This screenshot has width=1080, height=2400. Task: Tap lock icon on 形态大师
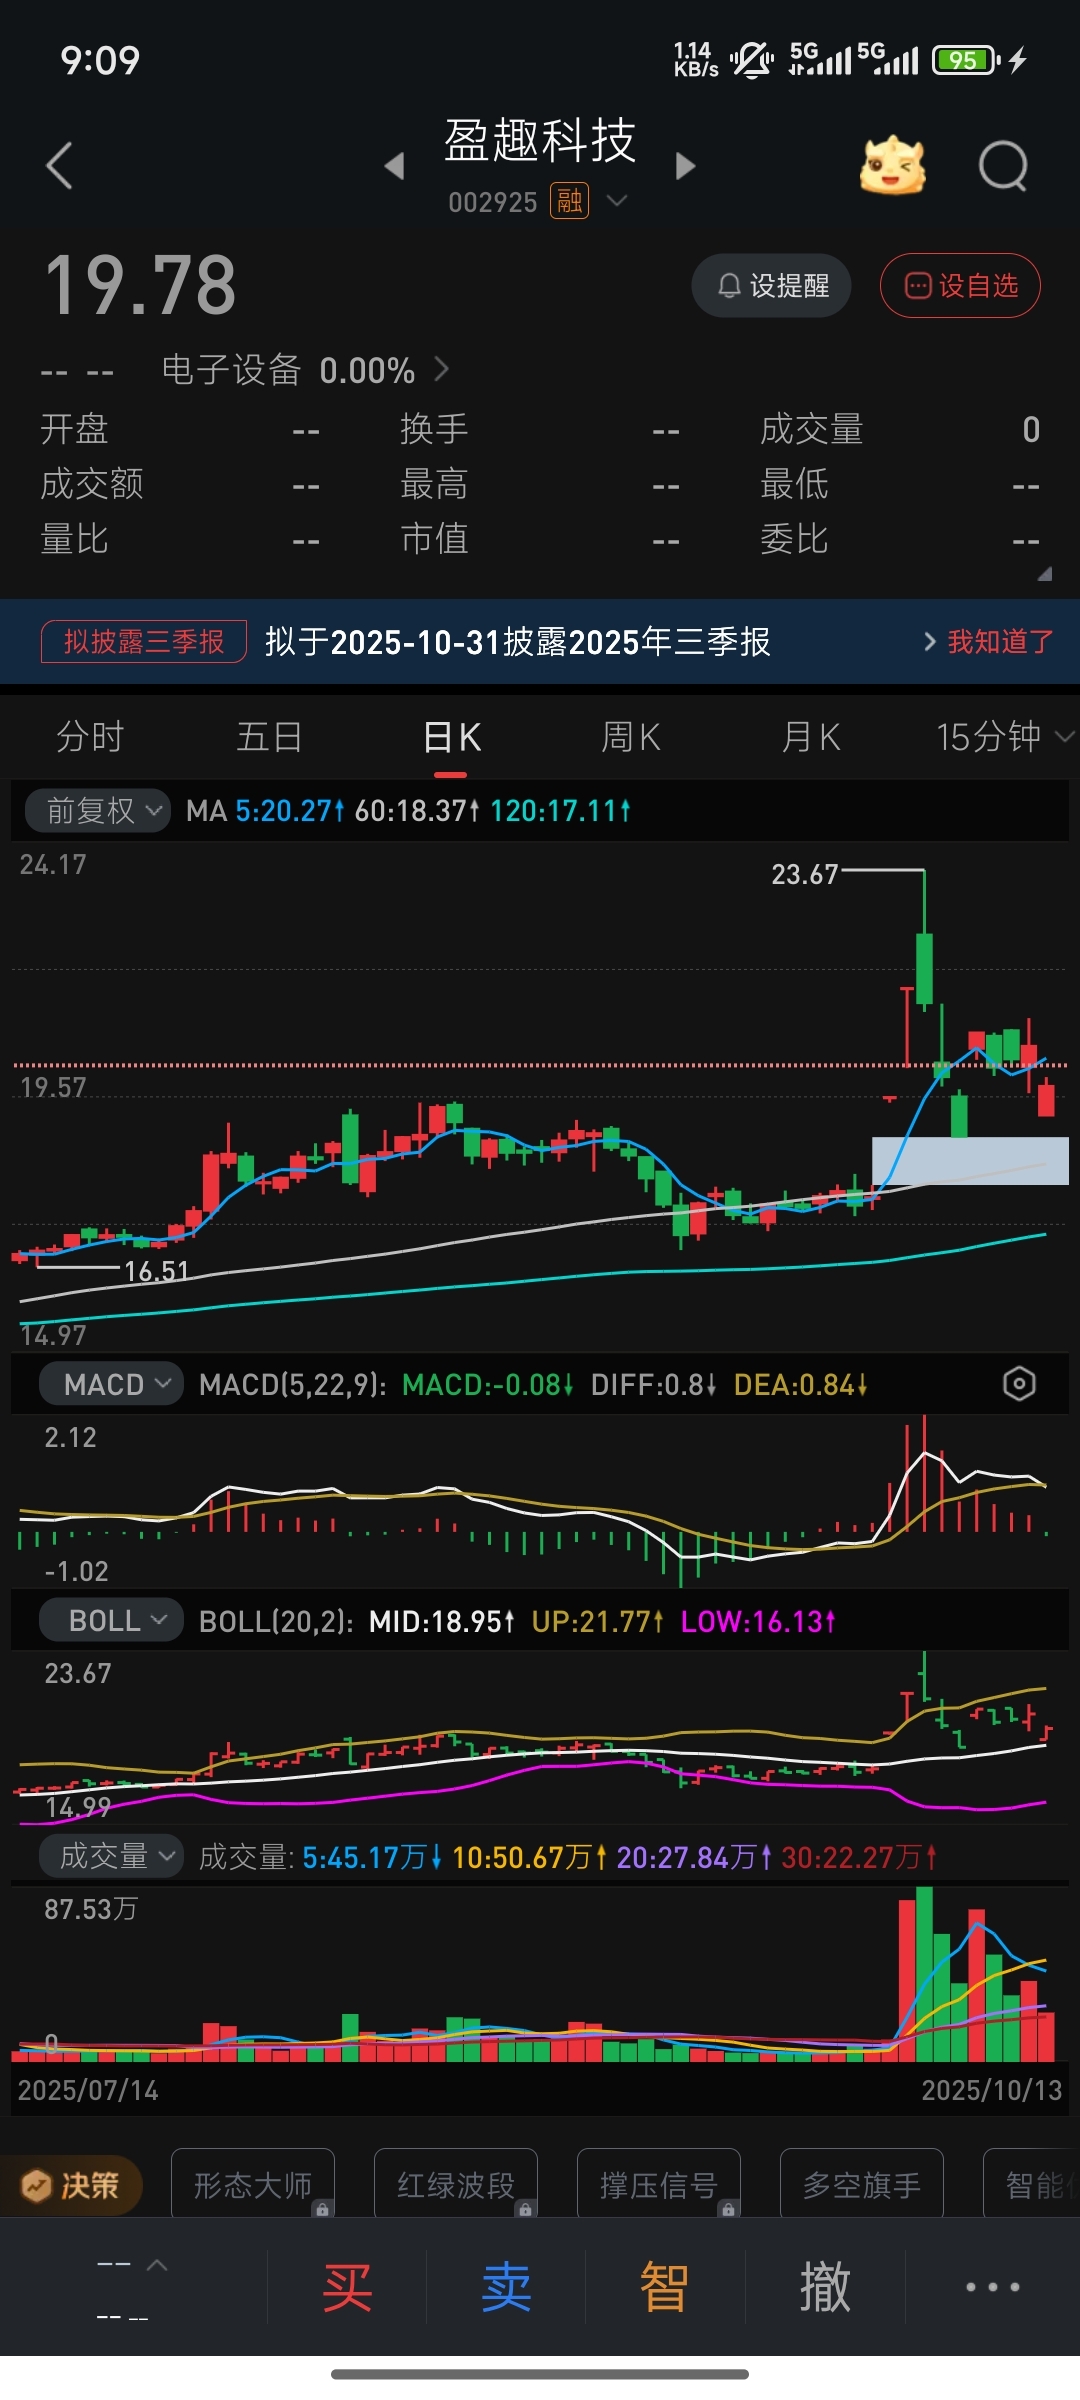[x=322, y=2209]
